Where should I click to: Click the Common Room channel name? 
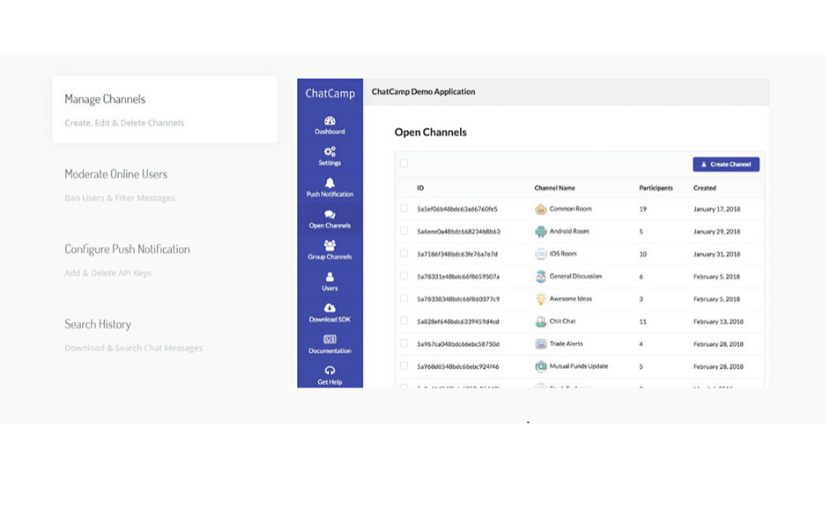[x=570, y=209]
